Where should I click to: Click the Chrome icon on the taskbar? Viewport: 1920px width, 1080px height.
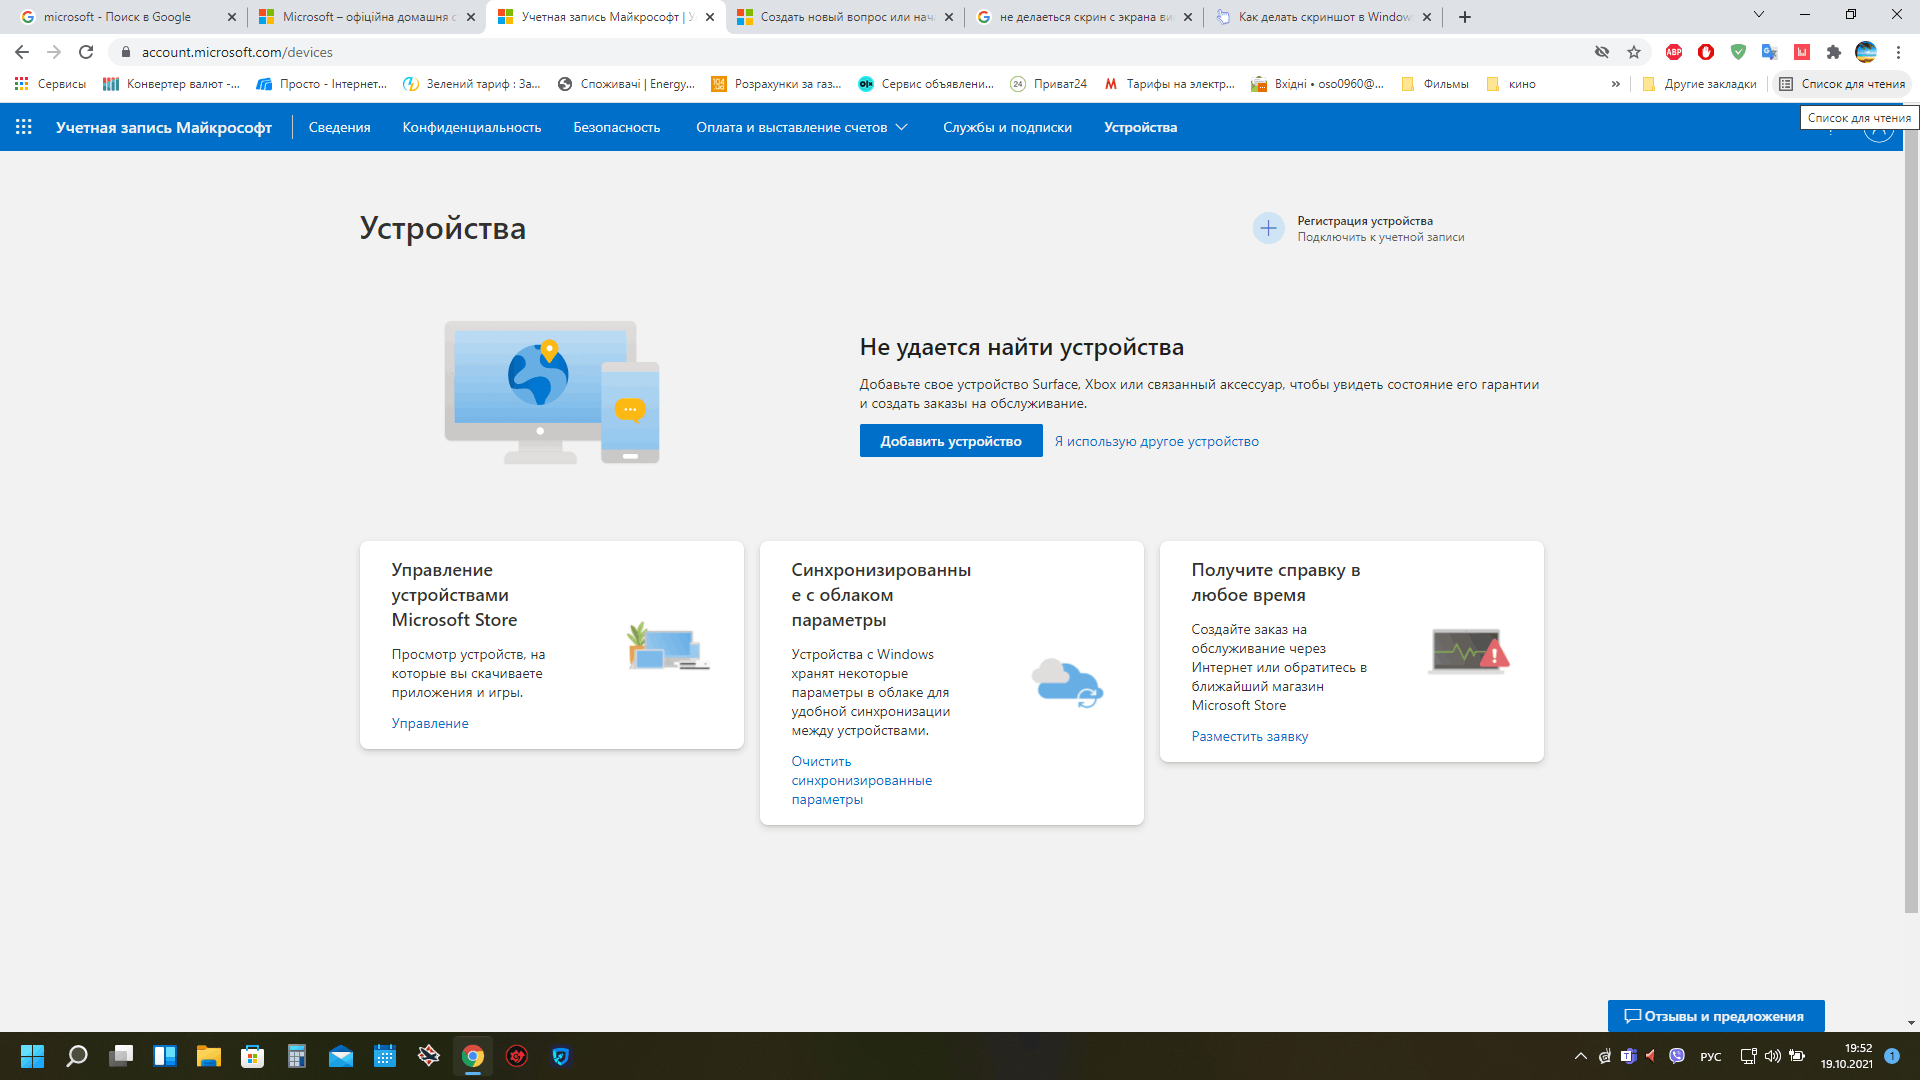(x=473, y=1056)
